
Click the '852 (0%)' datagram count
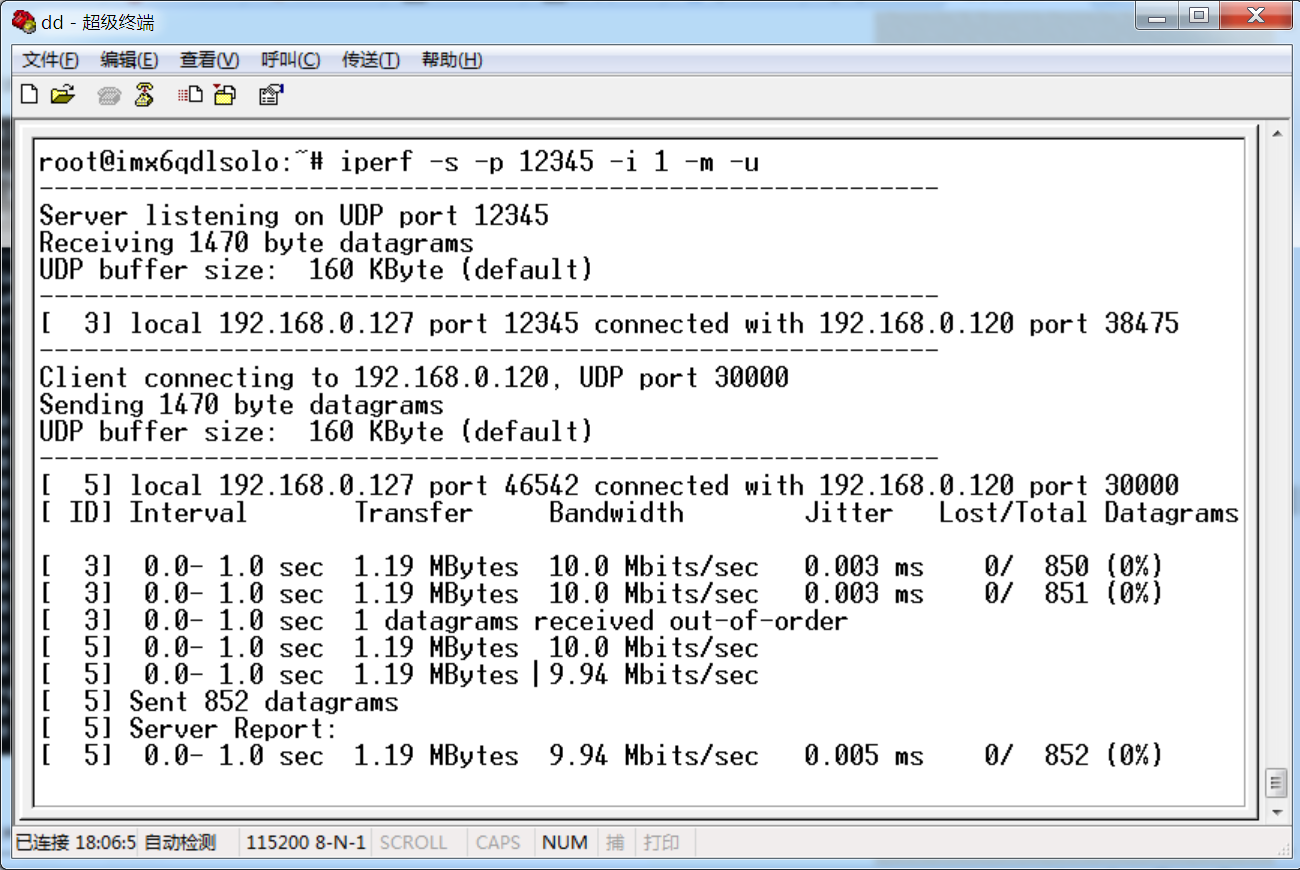pos(1103,756)
